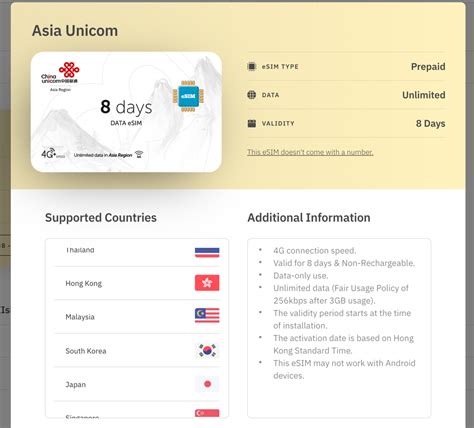Click the Additional Information heading
This screenshot has height=428, width=474.
point(309,217)
